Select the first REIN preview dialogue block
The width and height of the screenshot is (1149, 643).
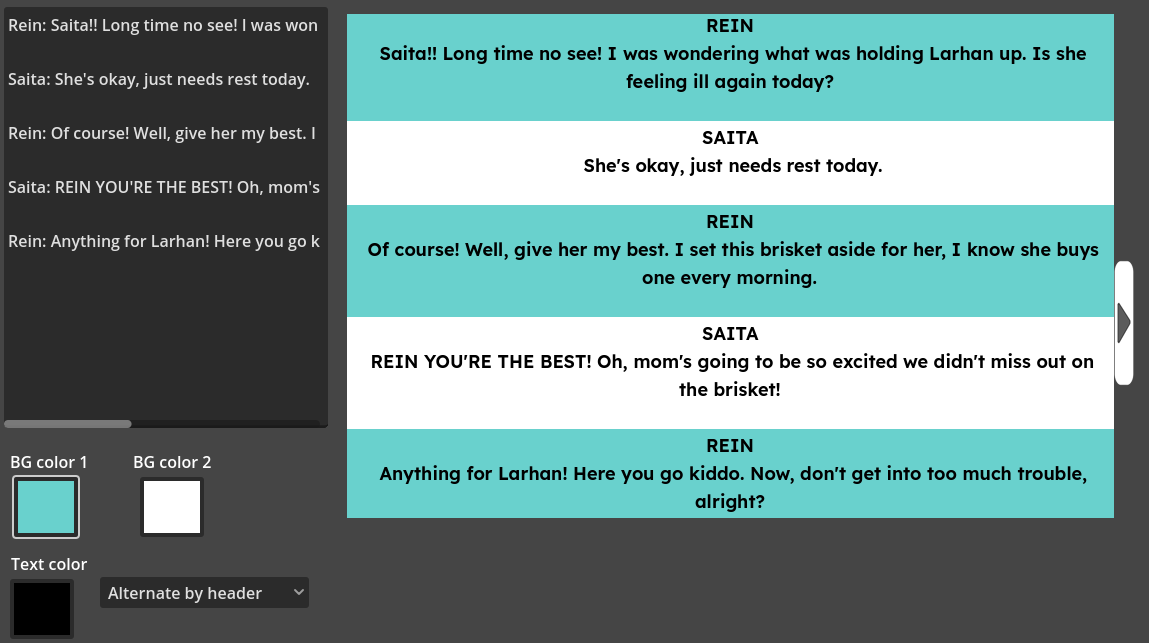(x=730, y=67)
